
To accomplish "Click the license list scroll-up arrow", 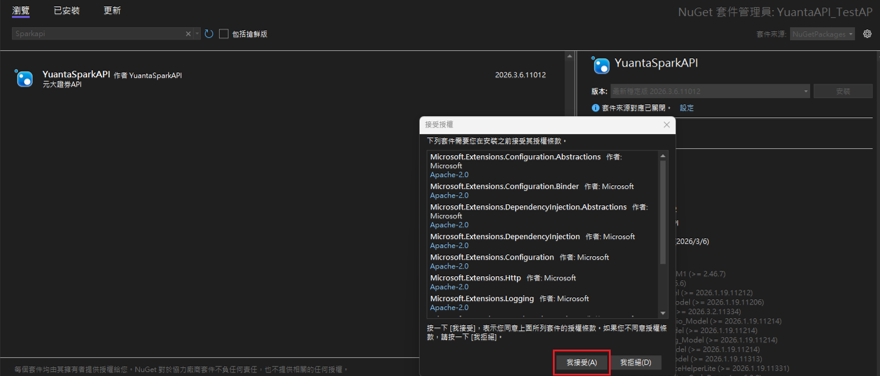I will [663, 155].
